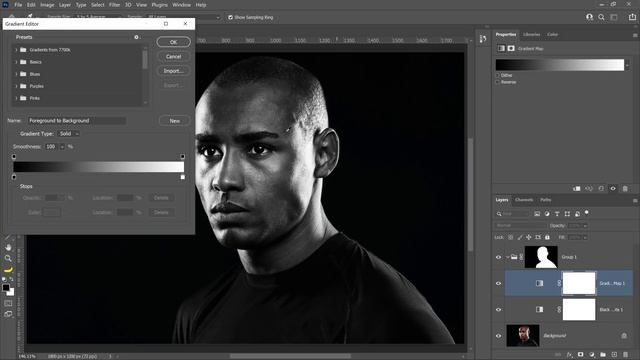Viewport: 640px width, 360px height.
Task: Toggle layer visibility from Properties panel
Action: (613, 189)
